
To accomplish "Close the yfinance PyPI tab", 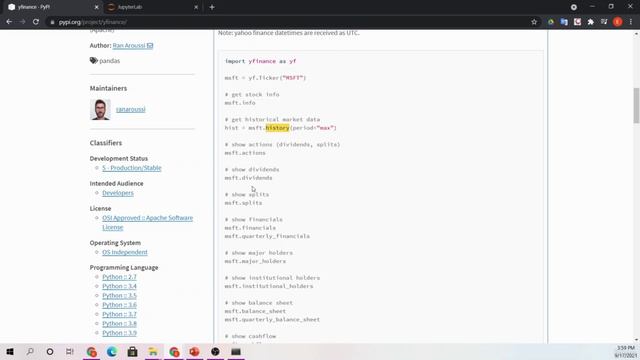I will point(96,7).
